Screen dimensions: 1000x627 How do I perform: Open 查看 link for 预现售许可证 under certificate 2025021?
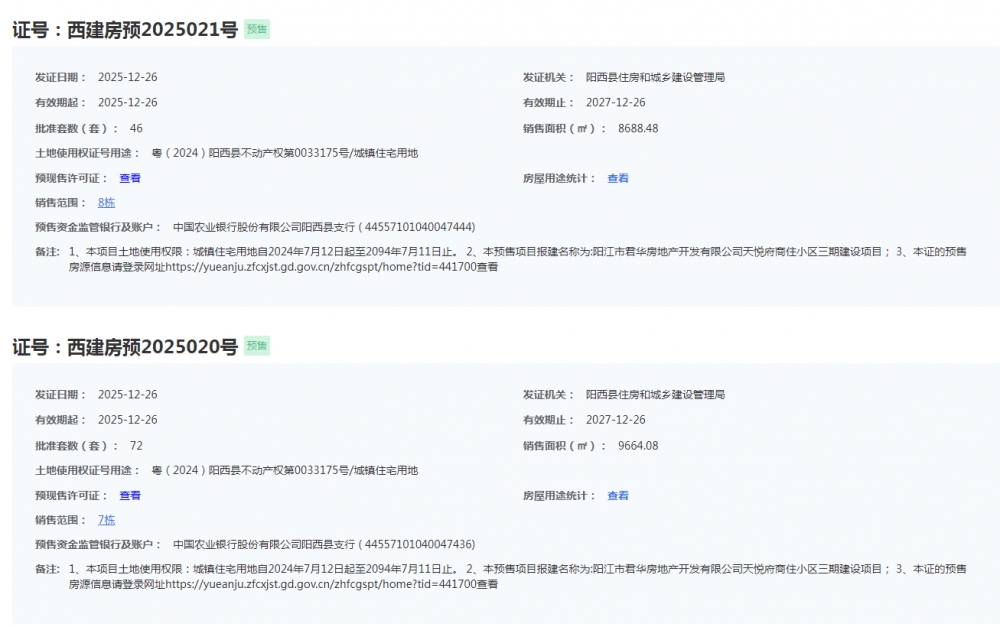[130, 178]
